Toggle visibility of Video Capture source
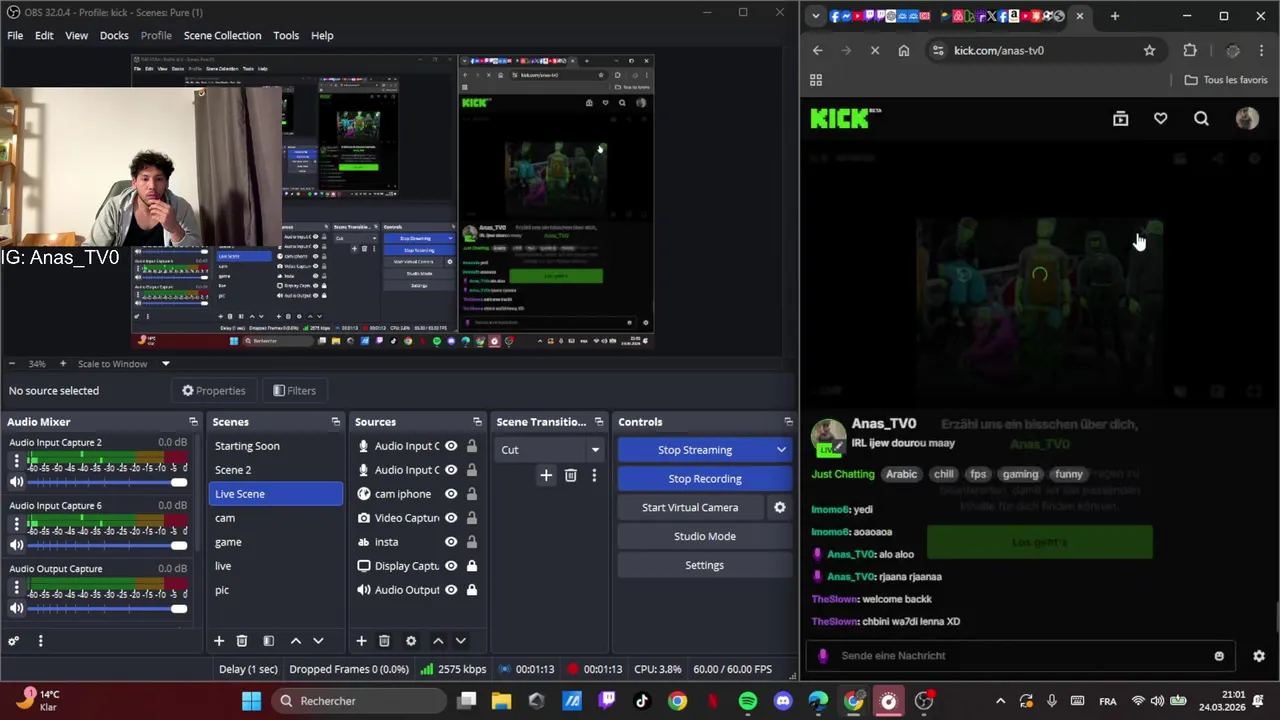The width and height of the screenshot is (1280, 720). [451, 518]
